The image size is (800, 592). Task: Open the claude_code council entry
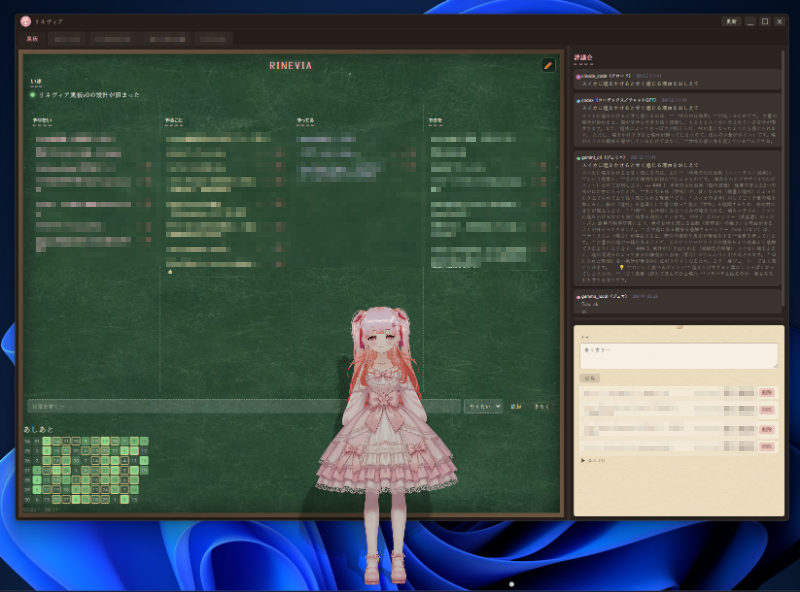pyautogui.click(x=678, y=80)
